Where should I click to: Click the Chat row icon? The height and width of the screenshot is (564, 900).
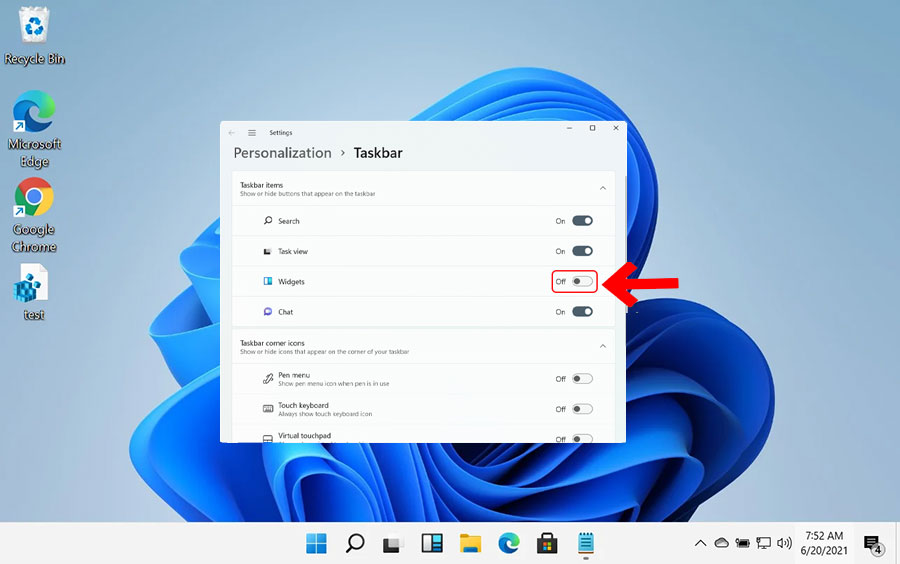click(x=267, y=312)
